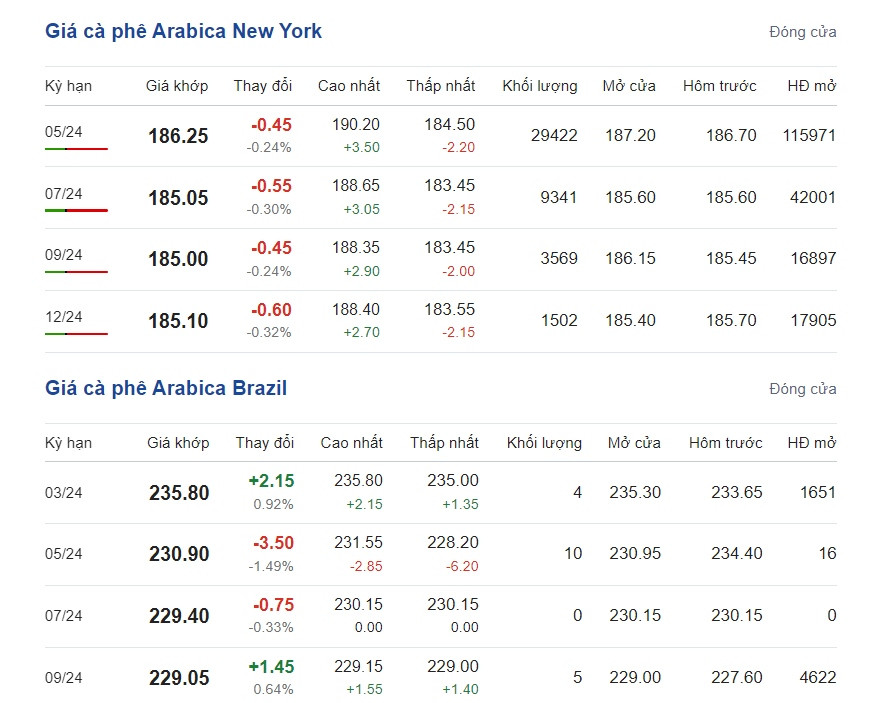Image resolution: width=877 pixels, height=703 pixels.
Task: Click the Đóng cửa status for Brazil
Action: coord(803,389)
